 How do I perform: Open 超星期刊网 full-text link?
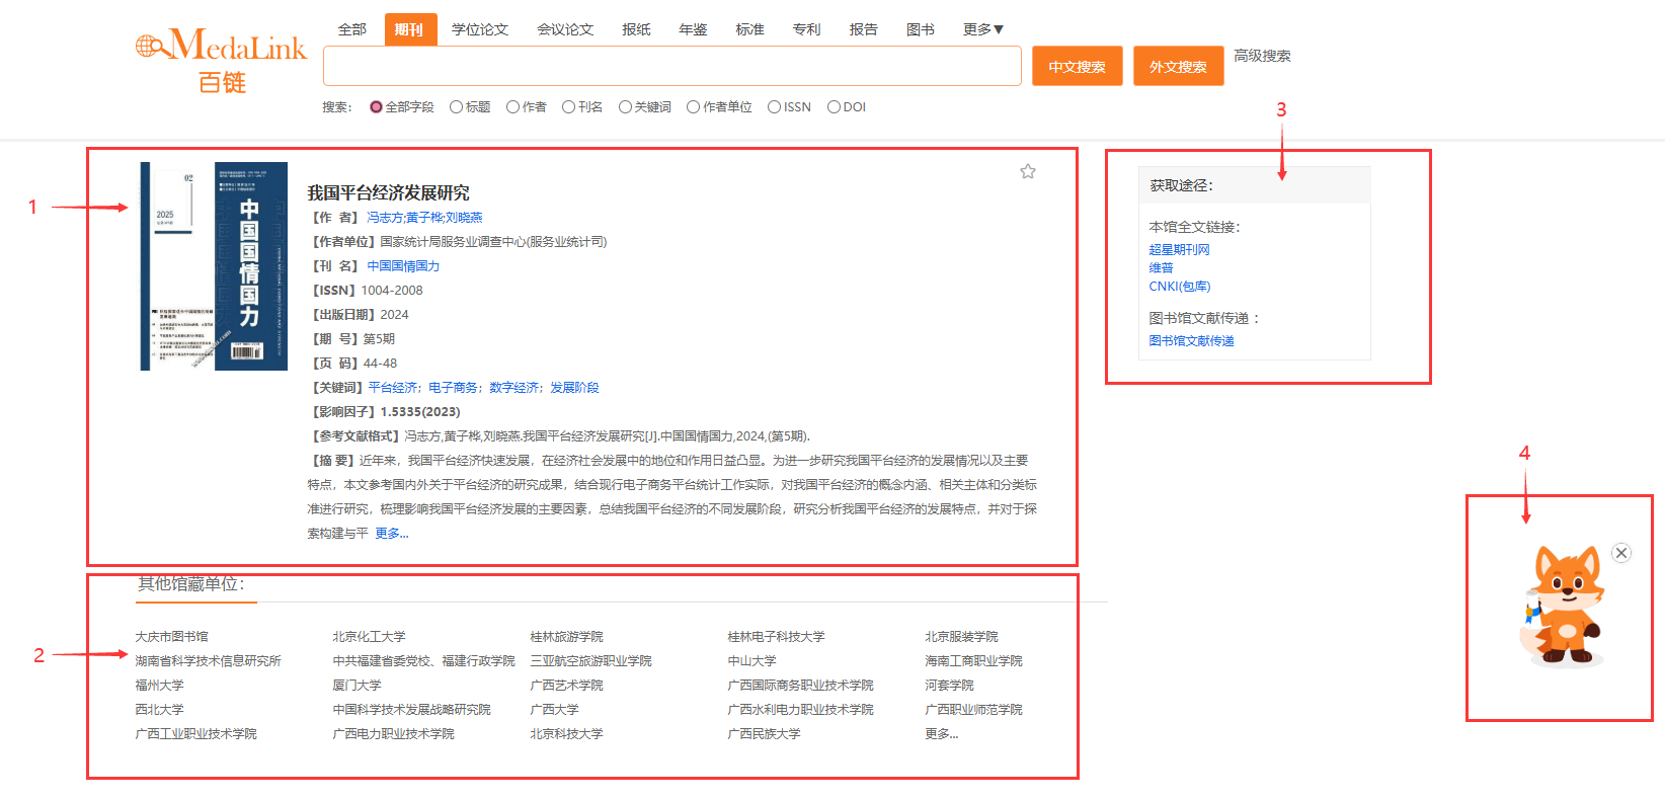(x=1179, y=250)
